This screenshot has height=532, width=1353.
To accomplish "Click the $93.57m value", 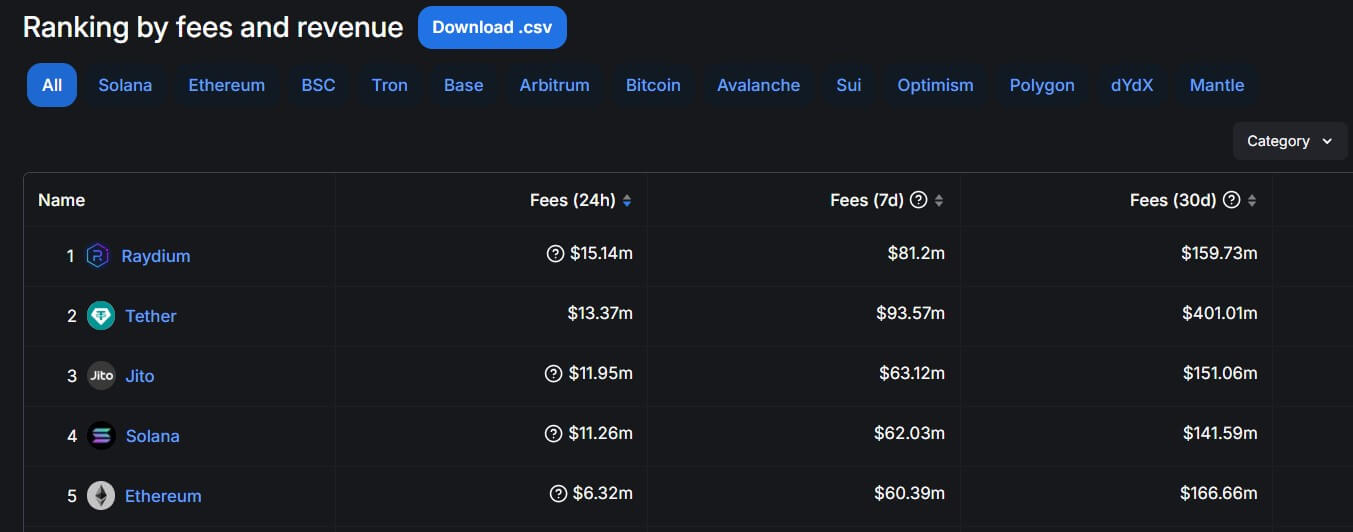I will (x=911, y=314).
